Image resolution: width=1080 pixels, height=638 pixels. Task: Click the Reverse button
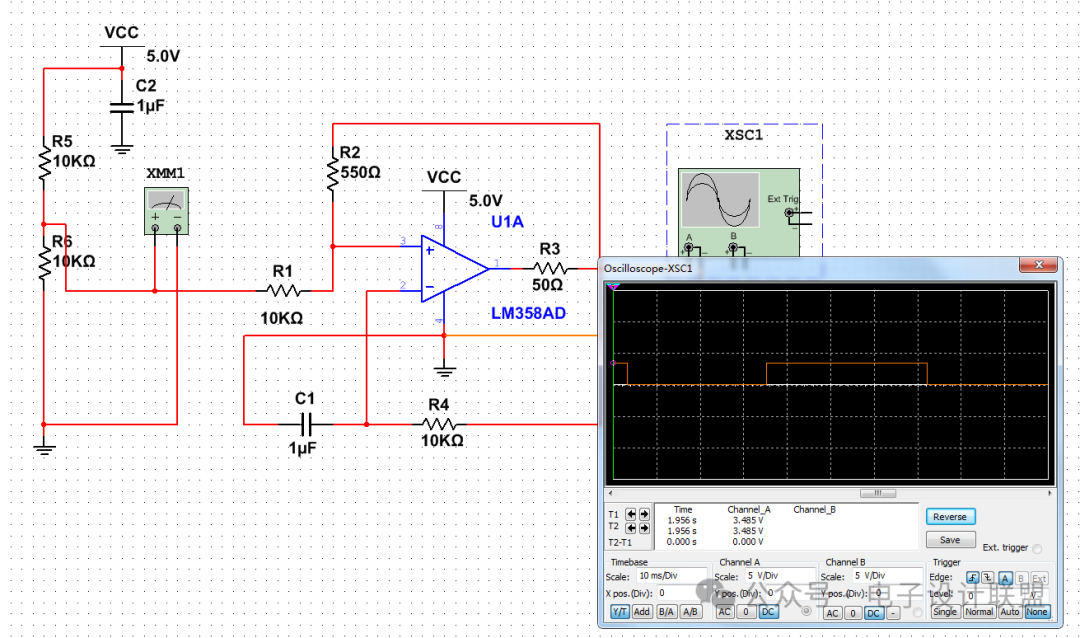(950, 517)
